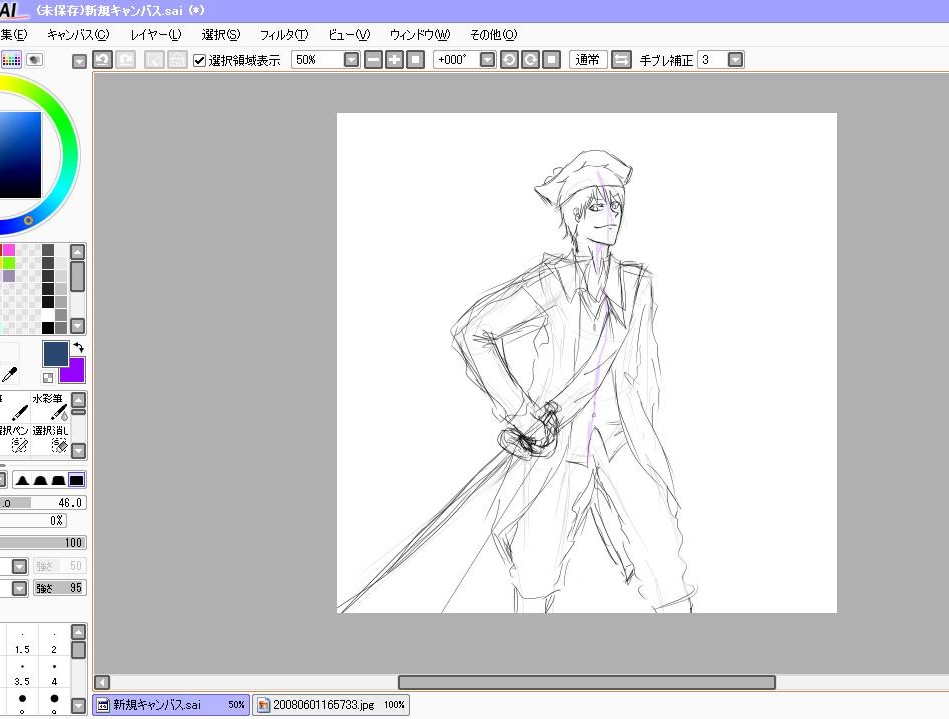Viewport: 949px width, 719px height.
Task: Switch to 新規キャンバス.sai document tab
Action: coord(171,704)
